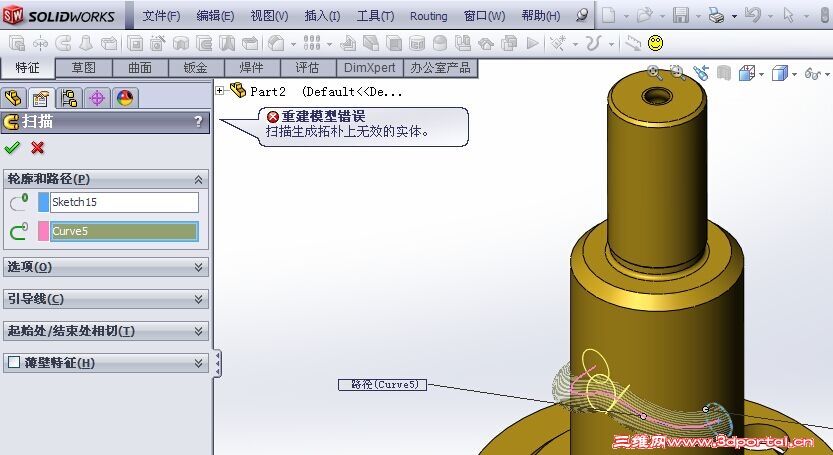Open the Tools menu

pos(375,16)
